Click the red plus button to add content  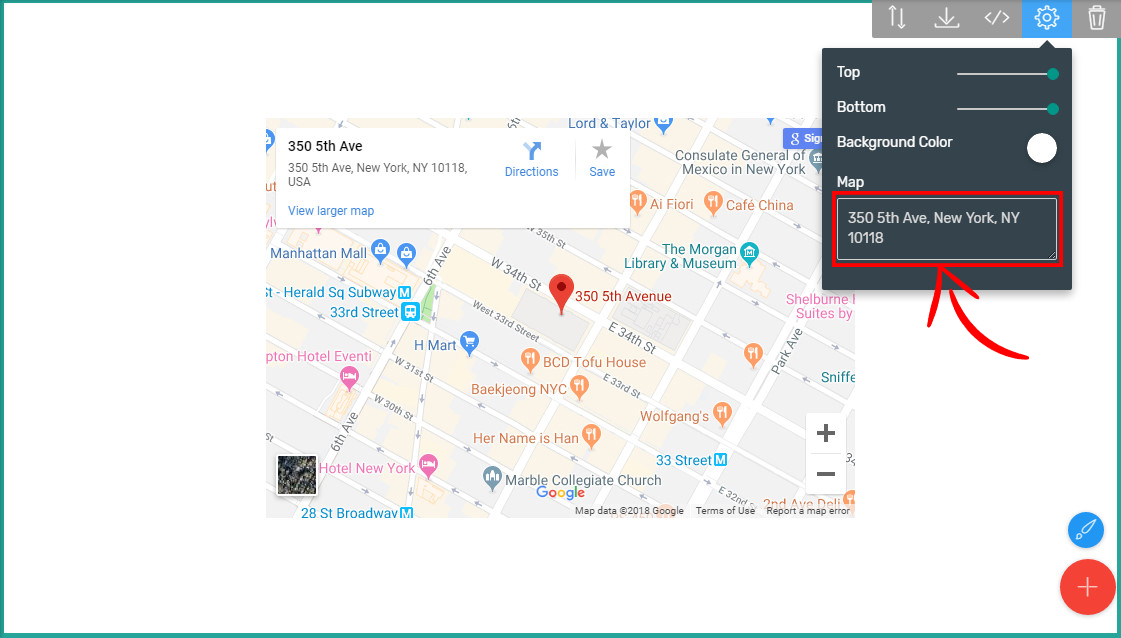point(1088,587)
